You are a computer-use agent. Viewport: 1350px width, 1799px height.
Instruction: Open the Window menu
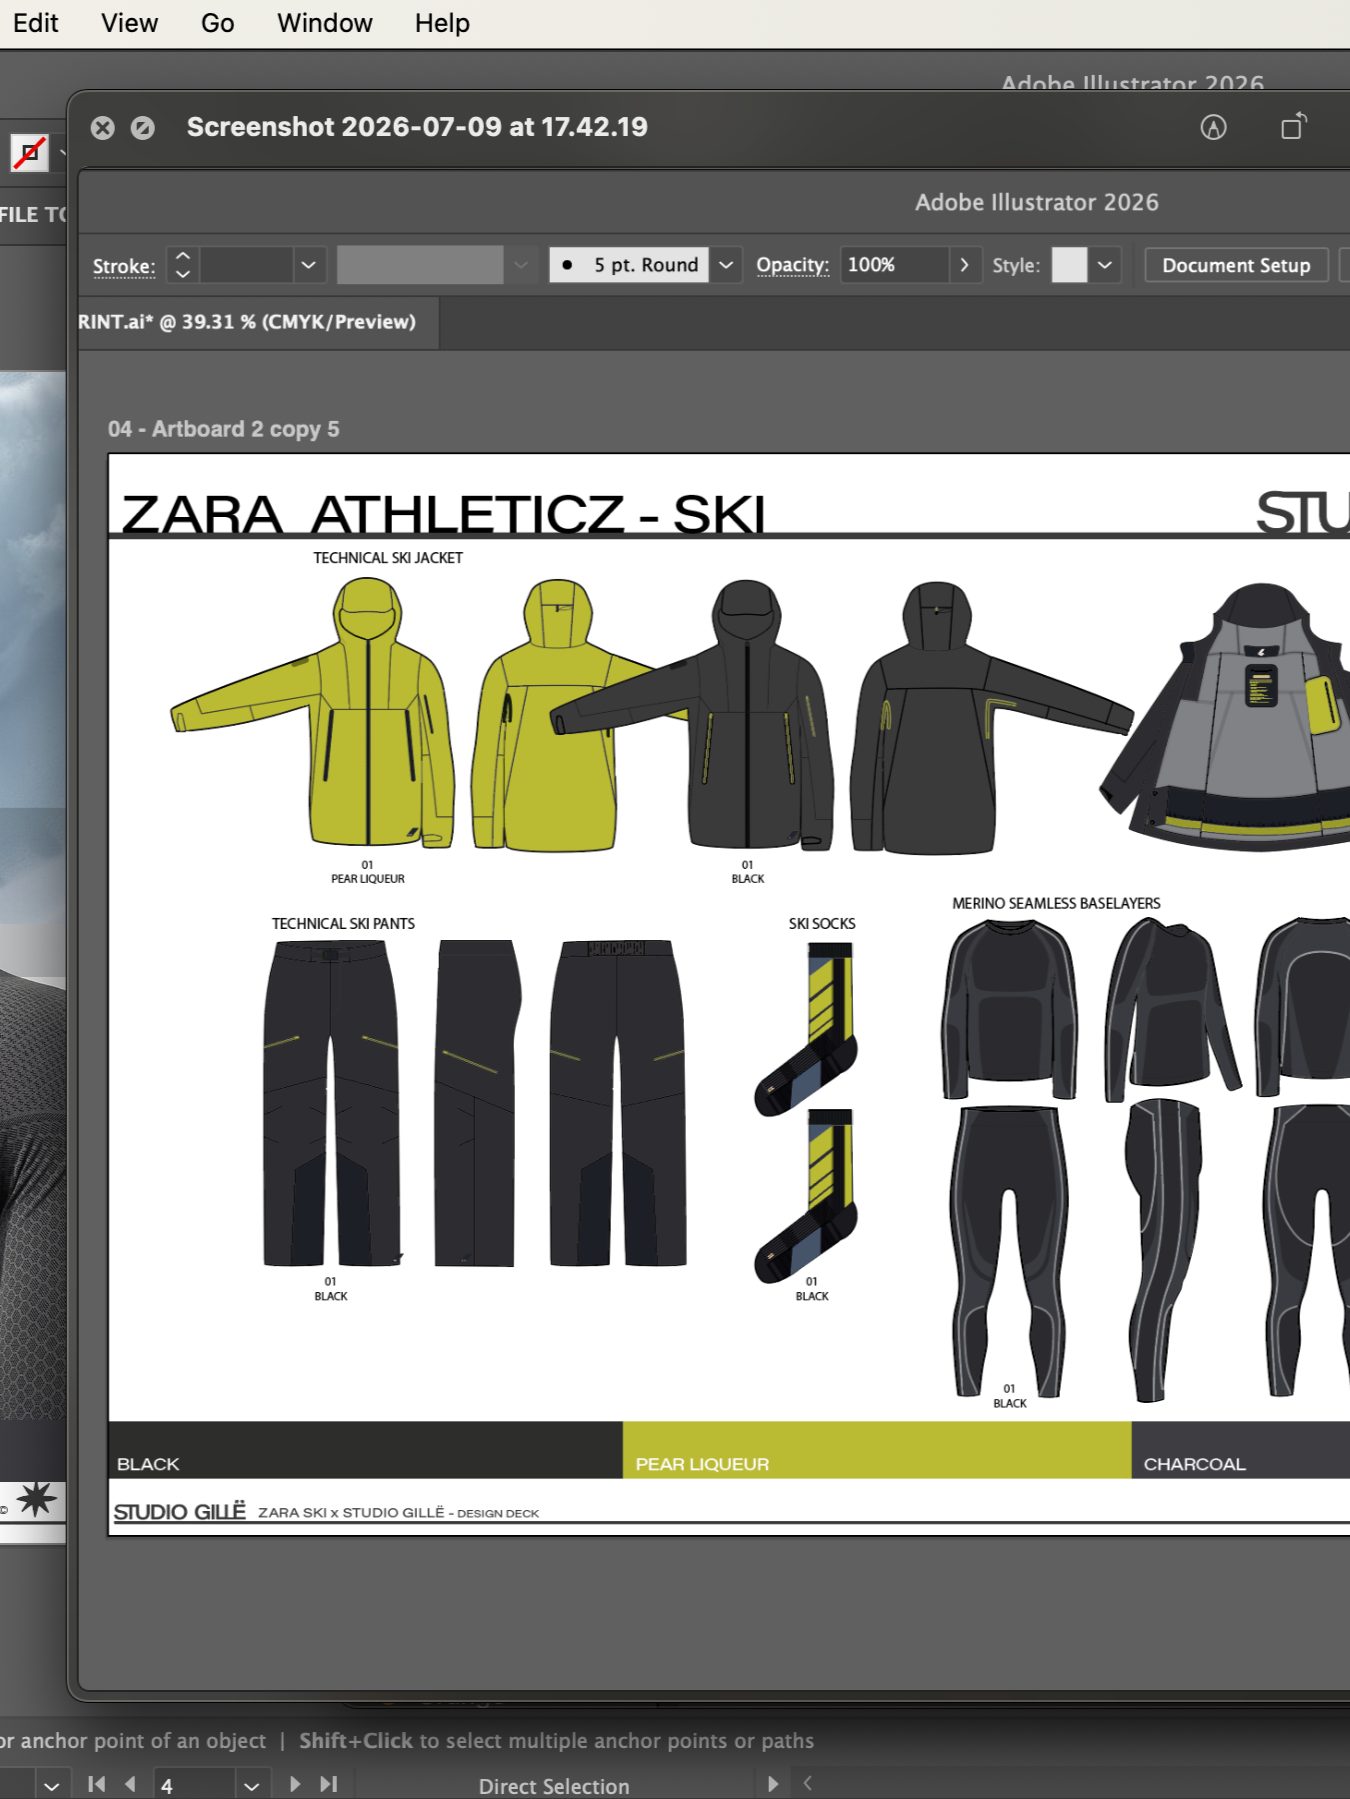click(x=324, y=23)
